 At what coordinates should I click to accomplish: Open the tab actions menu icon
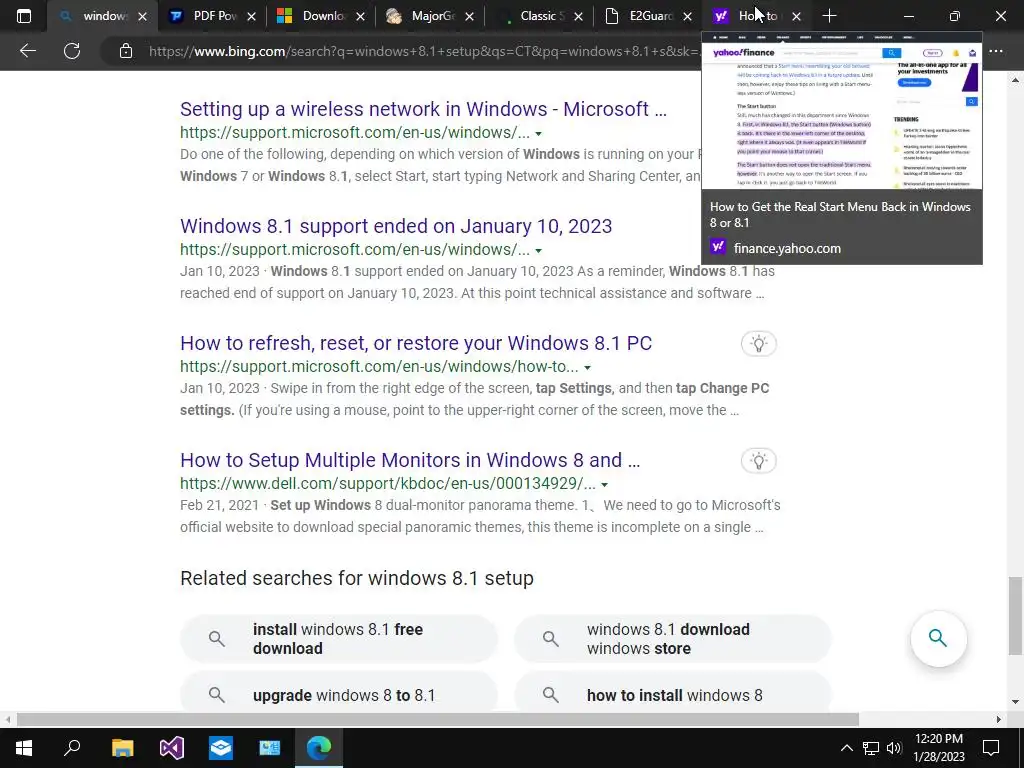pos(24,16)
